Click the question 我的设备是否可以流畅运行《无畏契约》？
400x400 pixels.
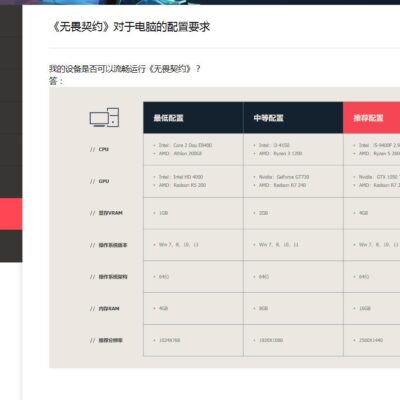[x=125, y=69]
